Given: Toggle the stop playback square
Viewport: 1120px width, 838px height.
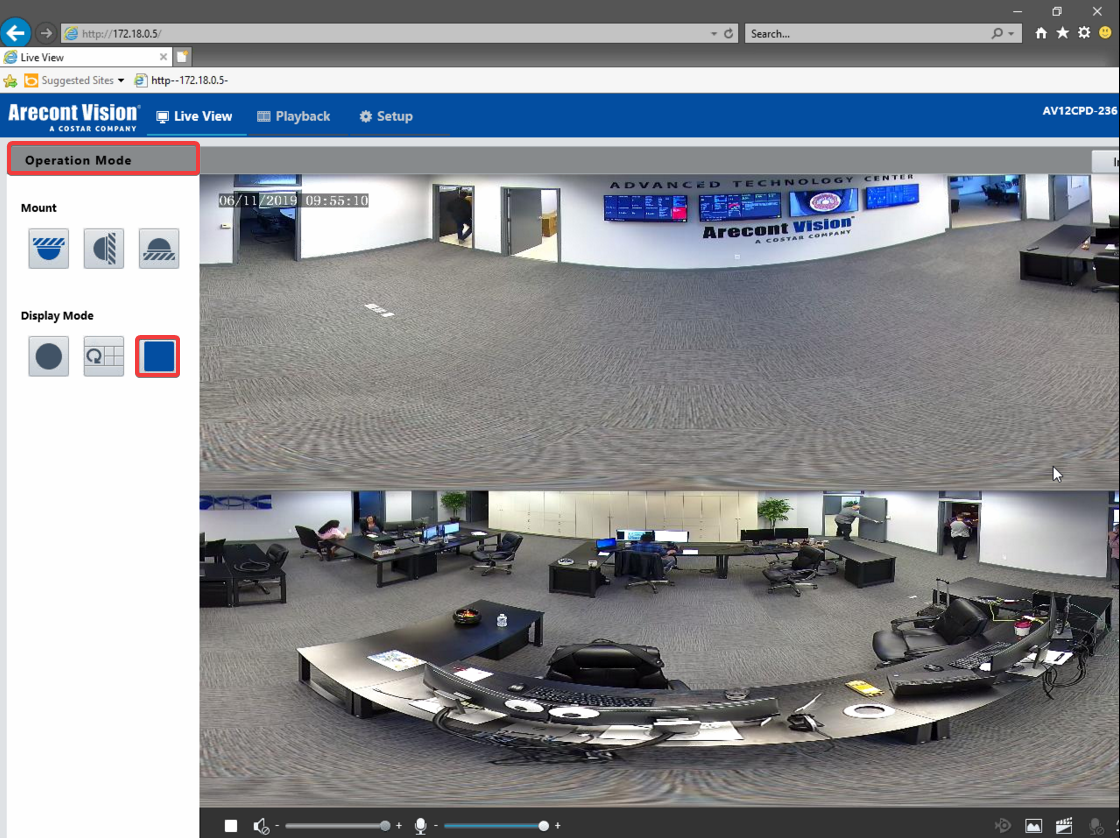Looking at the screenshot, I should 231,825.
